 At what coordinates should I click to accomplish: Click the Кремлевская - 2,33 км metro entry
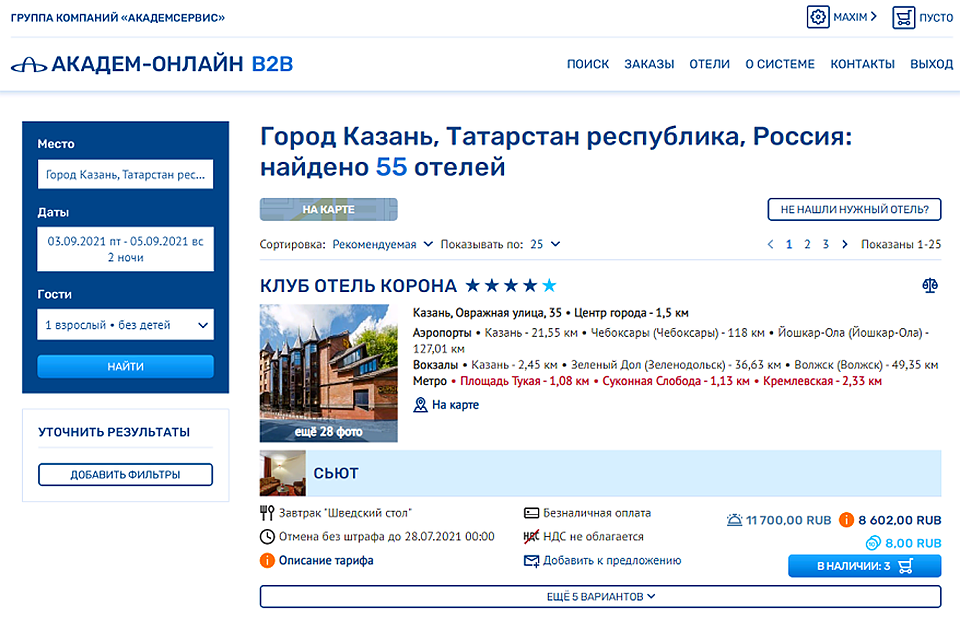822,381
